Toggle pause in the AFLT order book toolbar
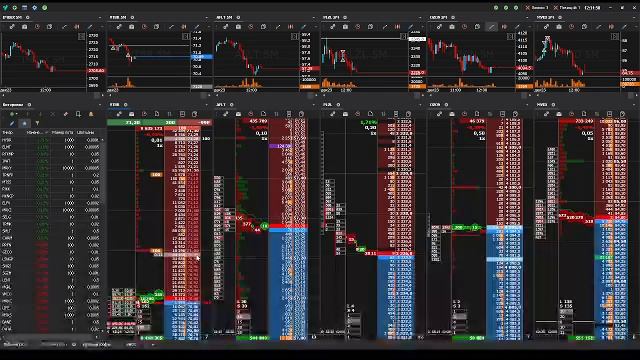 tap(276, 114)
